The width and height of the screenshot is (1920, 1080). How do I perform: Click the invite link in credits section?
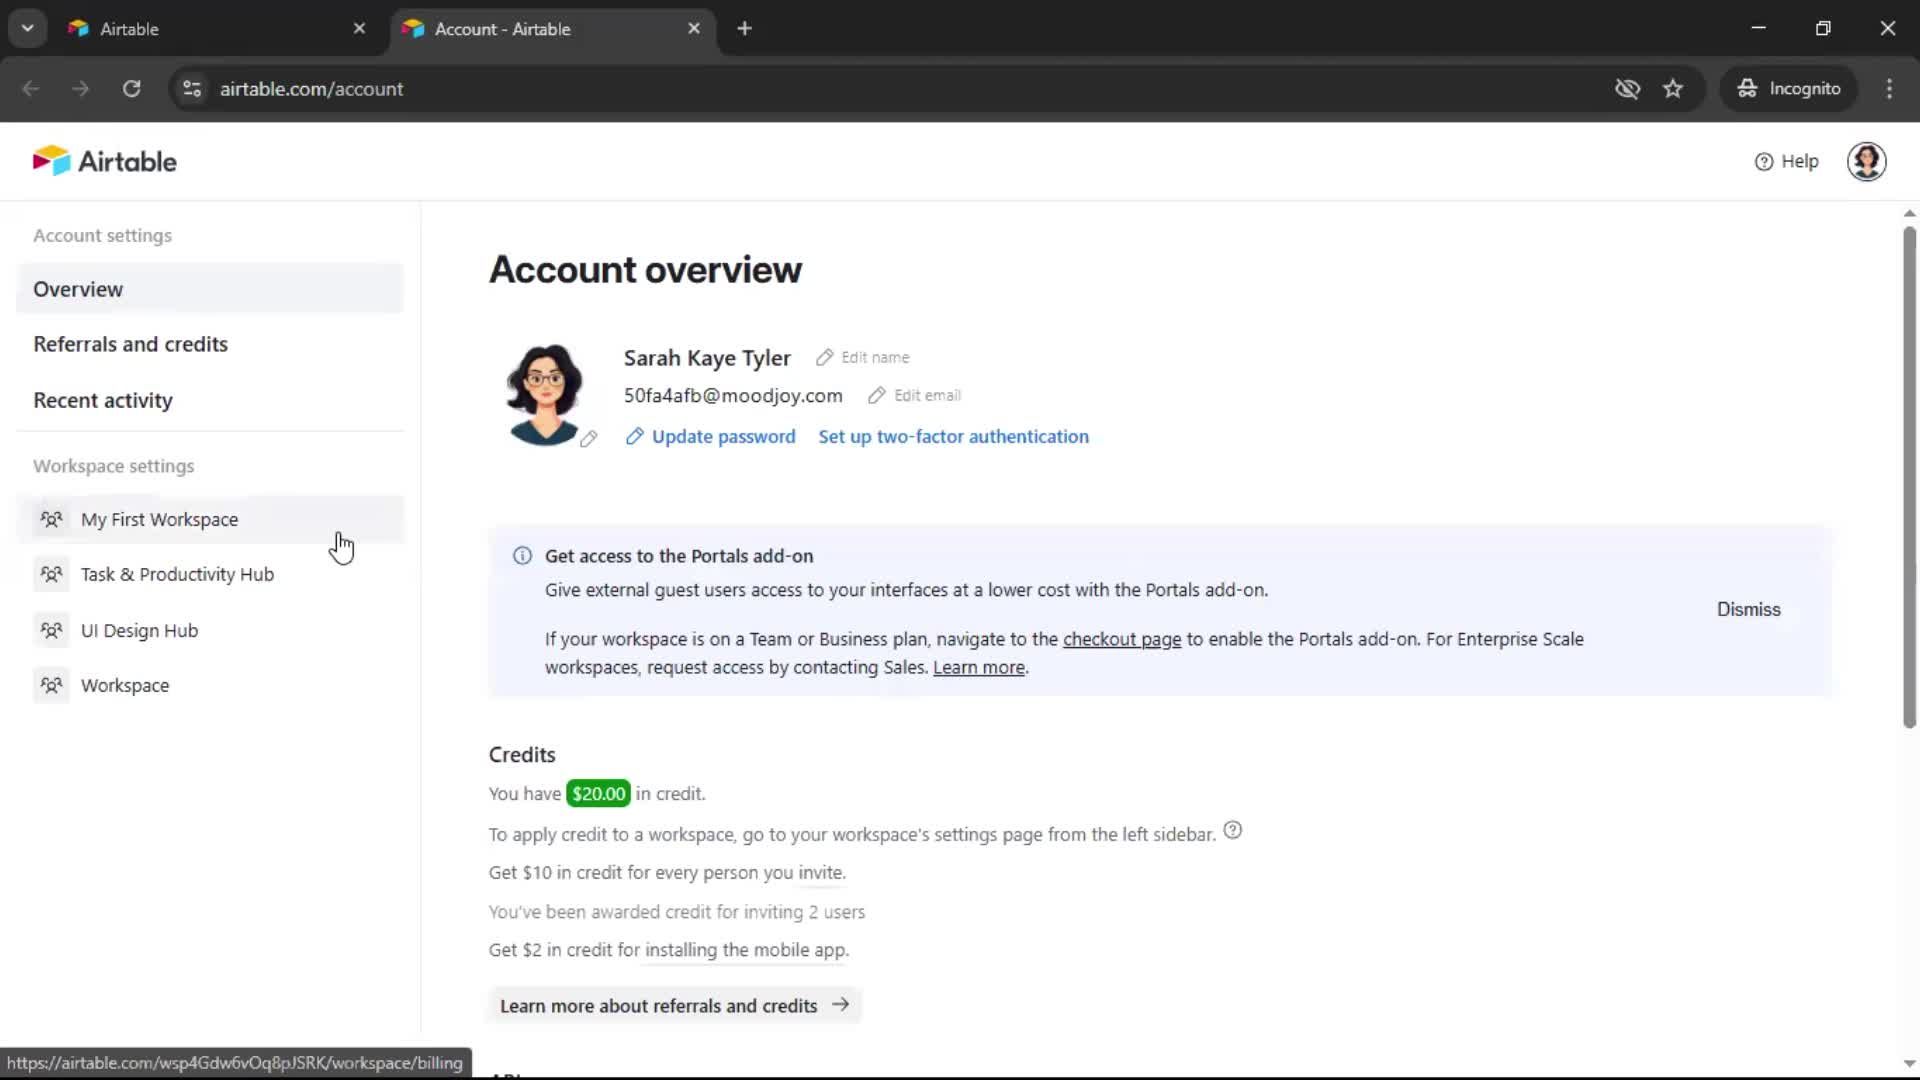coord(820,872)
